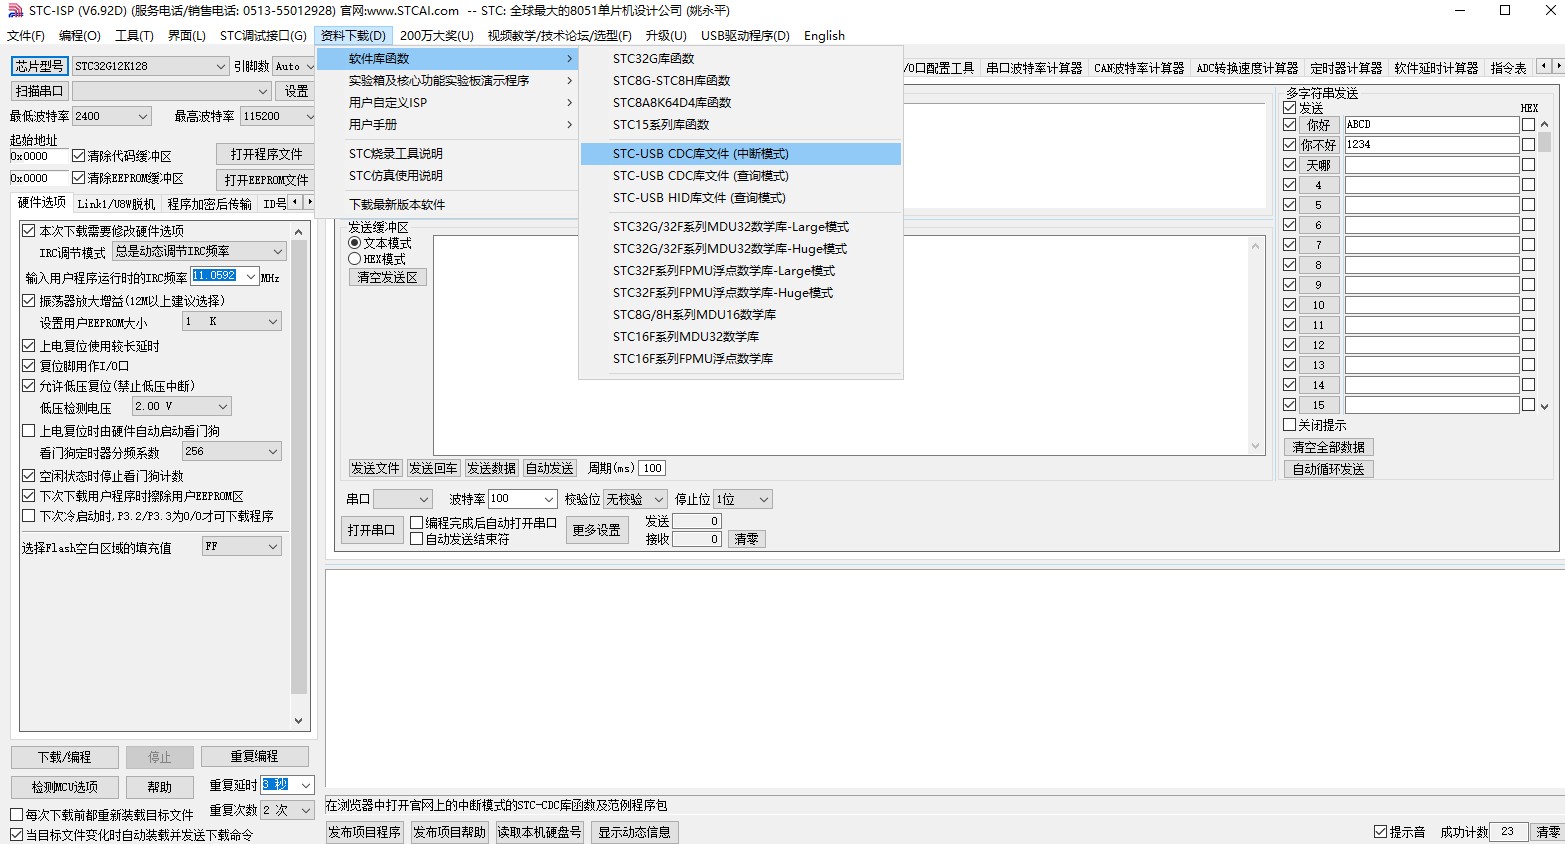Viewport: 1565px width, 844px height.
Task: Click start address 0x0000 top field
Action: tap(39, 156)
